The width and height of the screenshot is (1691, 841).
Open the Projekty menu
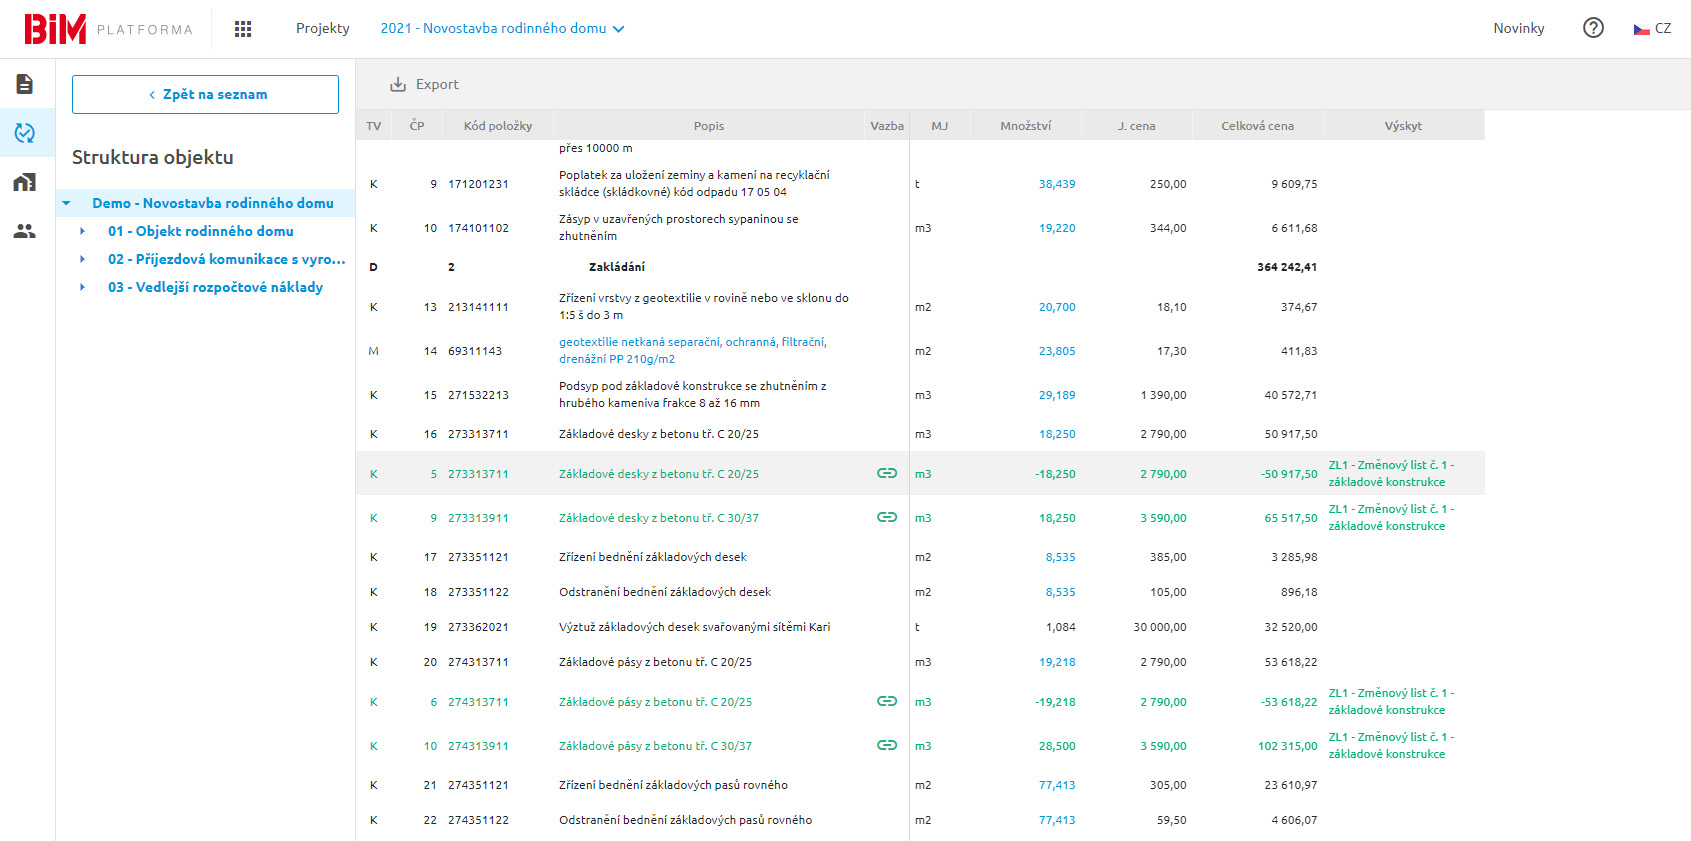(322, 29)
